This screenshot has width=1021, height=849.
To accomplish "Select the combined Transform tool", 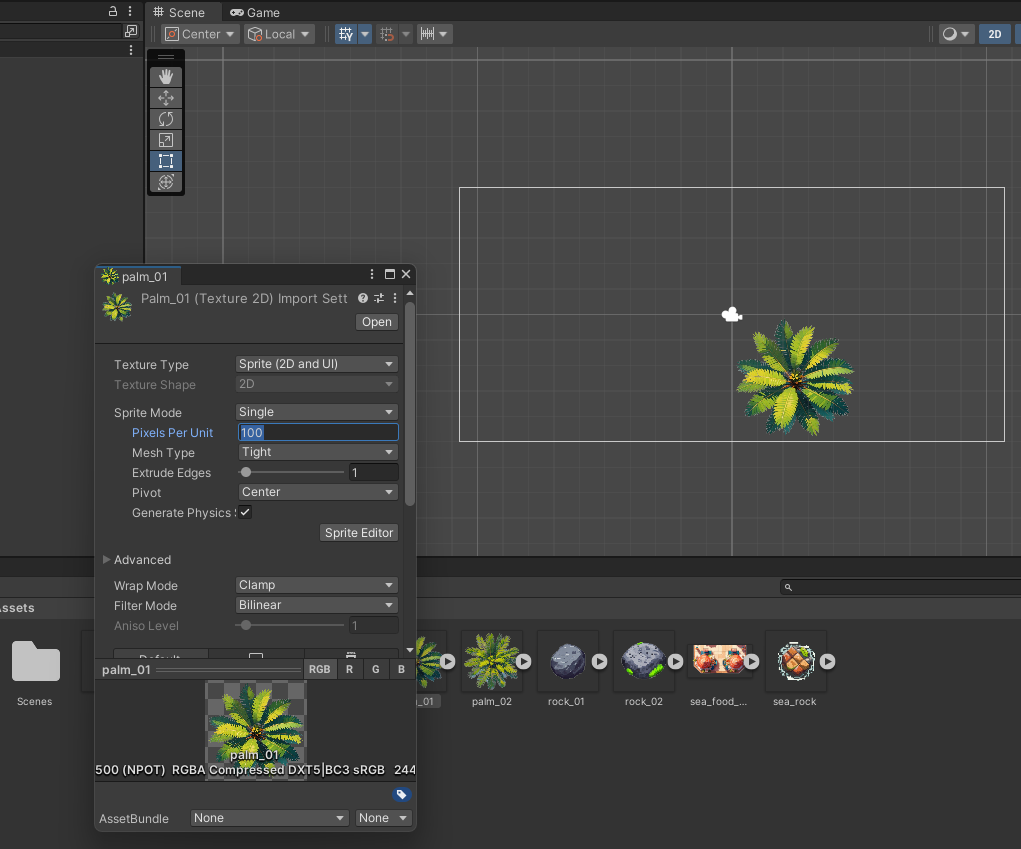I will [x=166, y=182].
